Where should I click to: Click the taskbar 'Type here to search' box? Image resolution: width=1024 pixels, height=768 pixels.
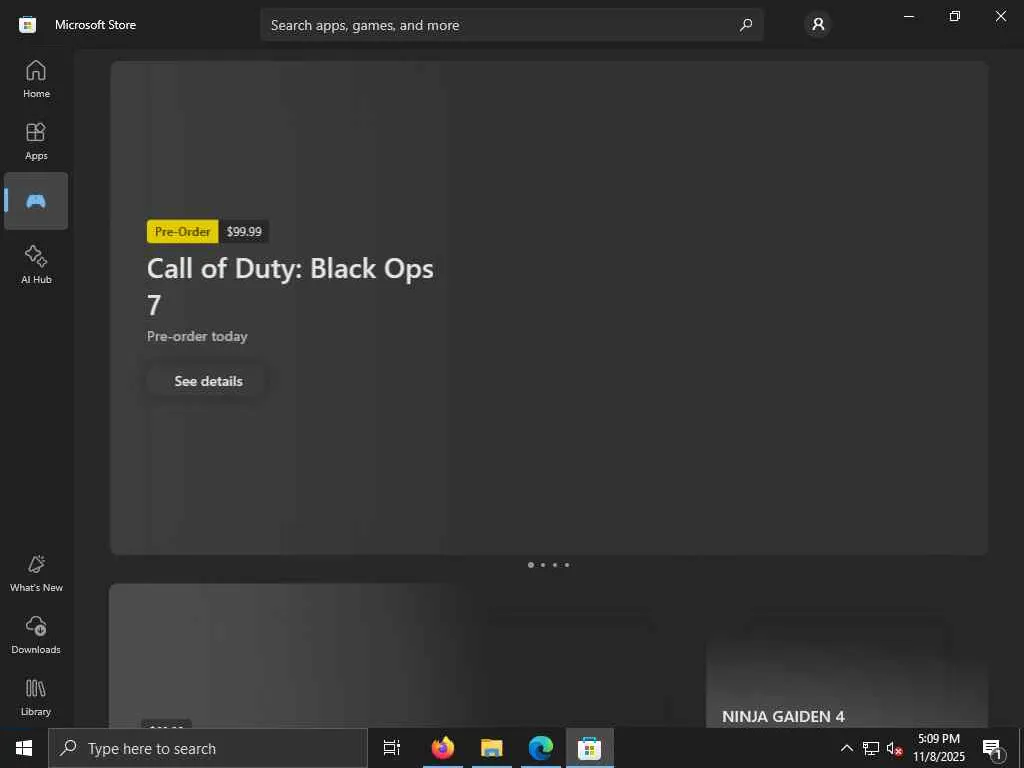(208, 748)
